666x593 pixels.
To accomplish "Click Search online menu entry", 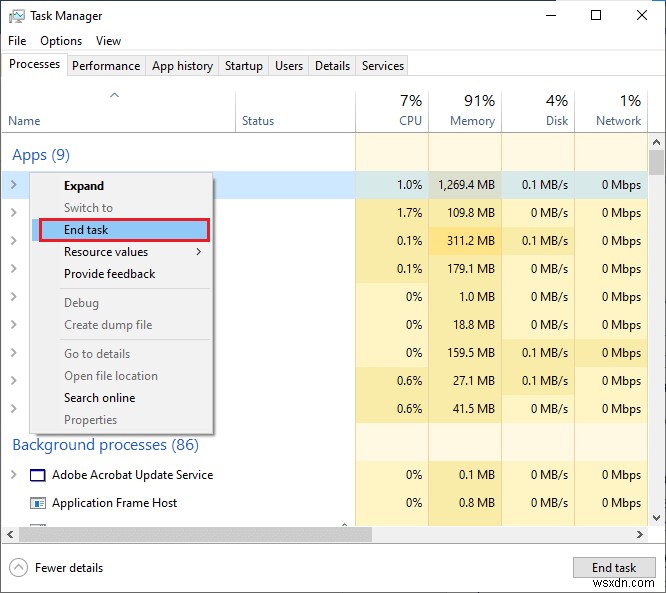I will coord(99,398).
